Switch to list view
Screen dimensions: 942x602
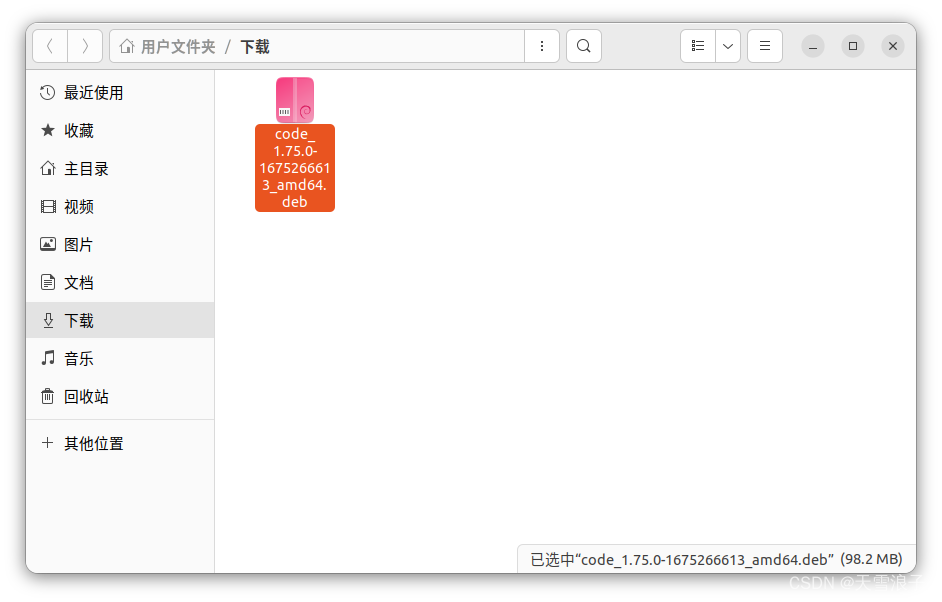coord(698,46)
